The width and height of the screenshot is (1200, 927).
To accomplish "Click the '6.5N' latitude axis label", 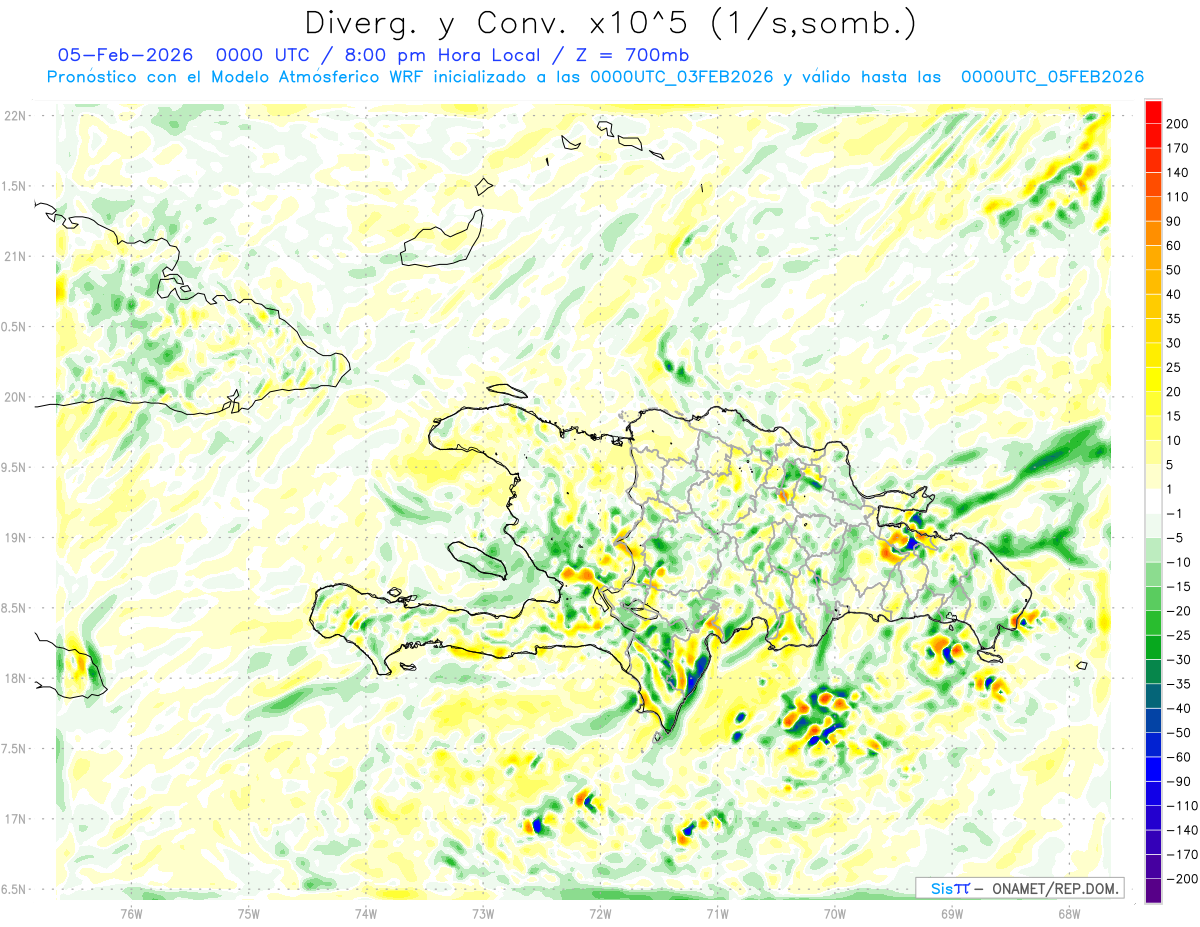I will (15, 889).
